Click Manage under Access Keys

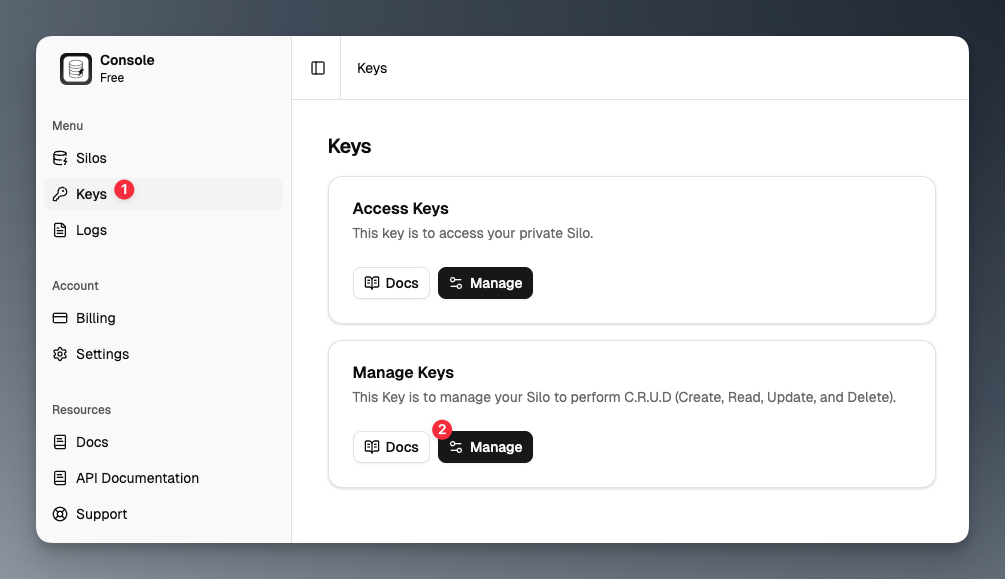[485, 283]
